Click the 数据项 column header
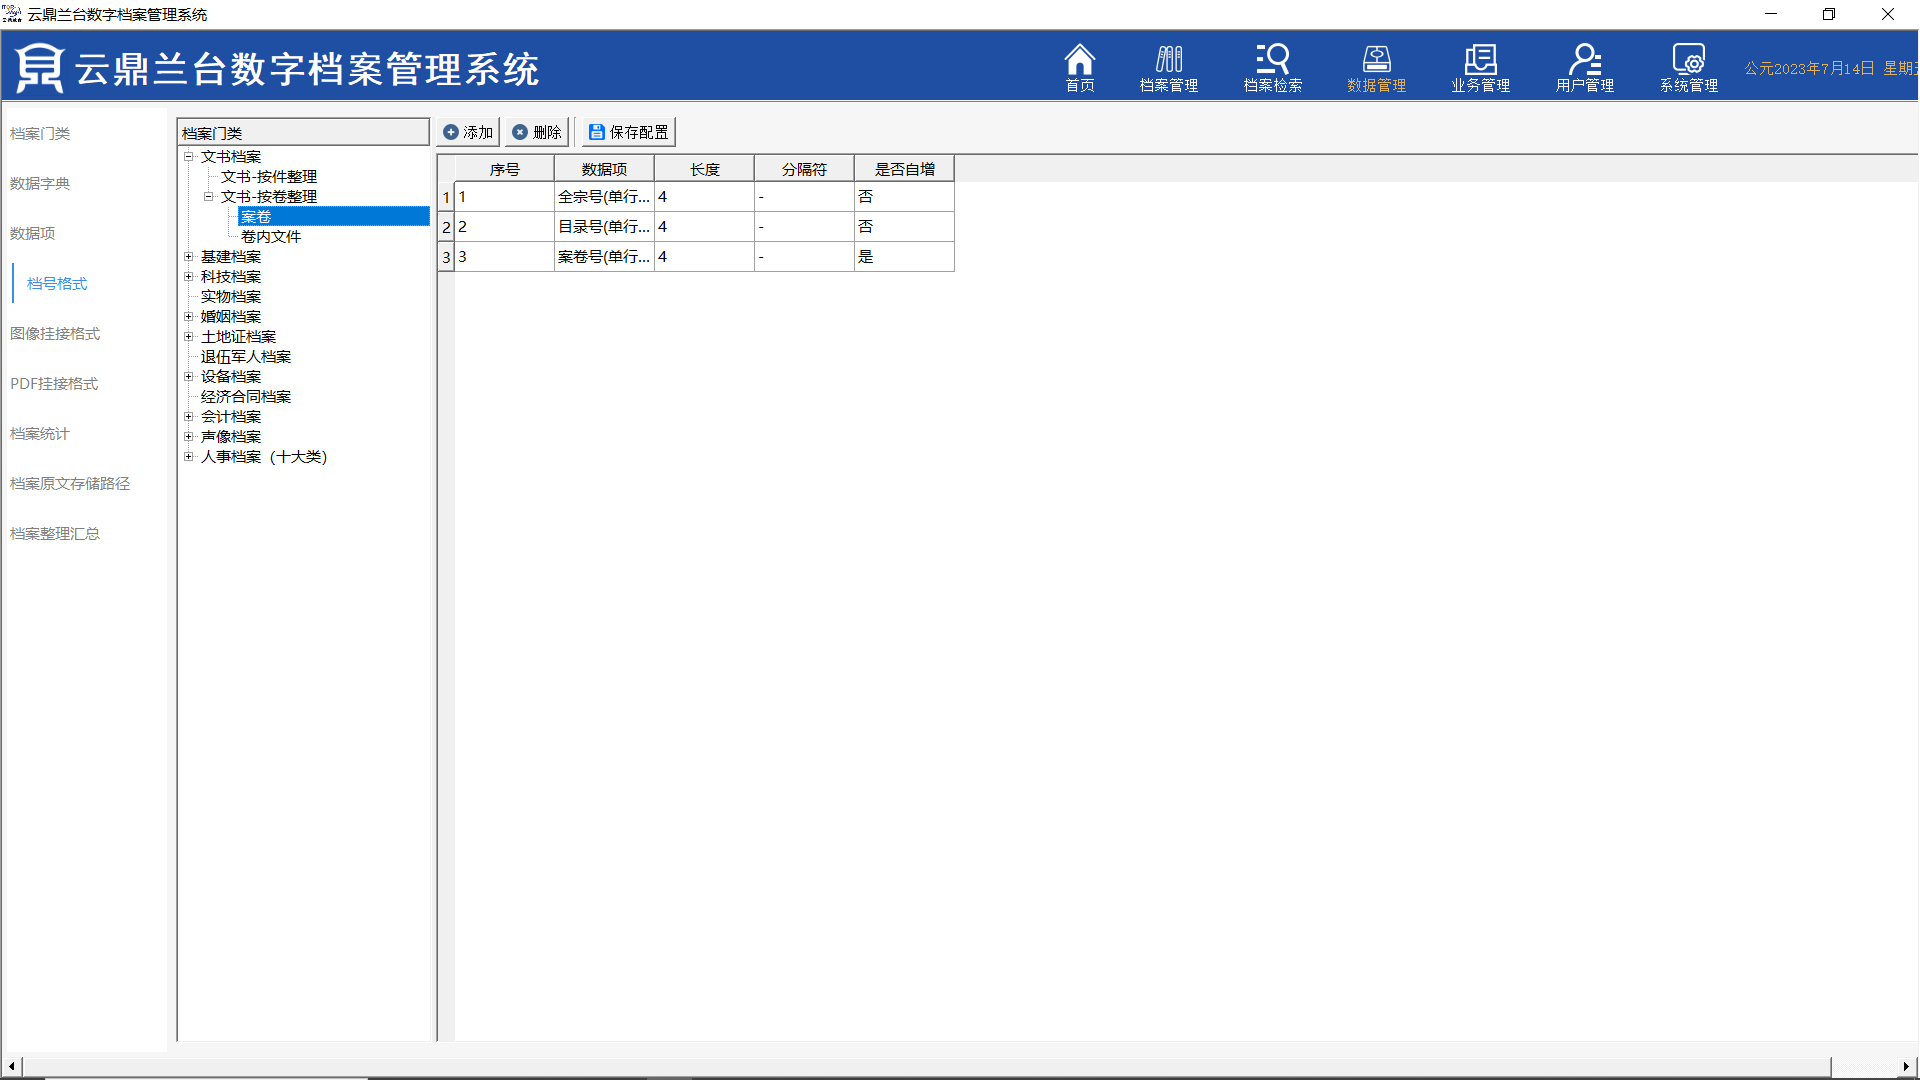 pos(604,170)
